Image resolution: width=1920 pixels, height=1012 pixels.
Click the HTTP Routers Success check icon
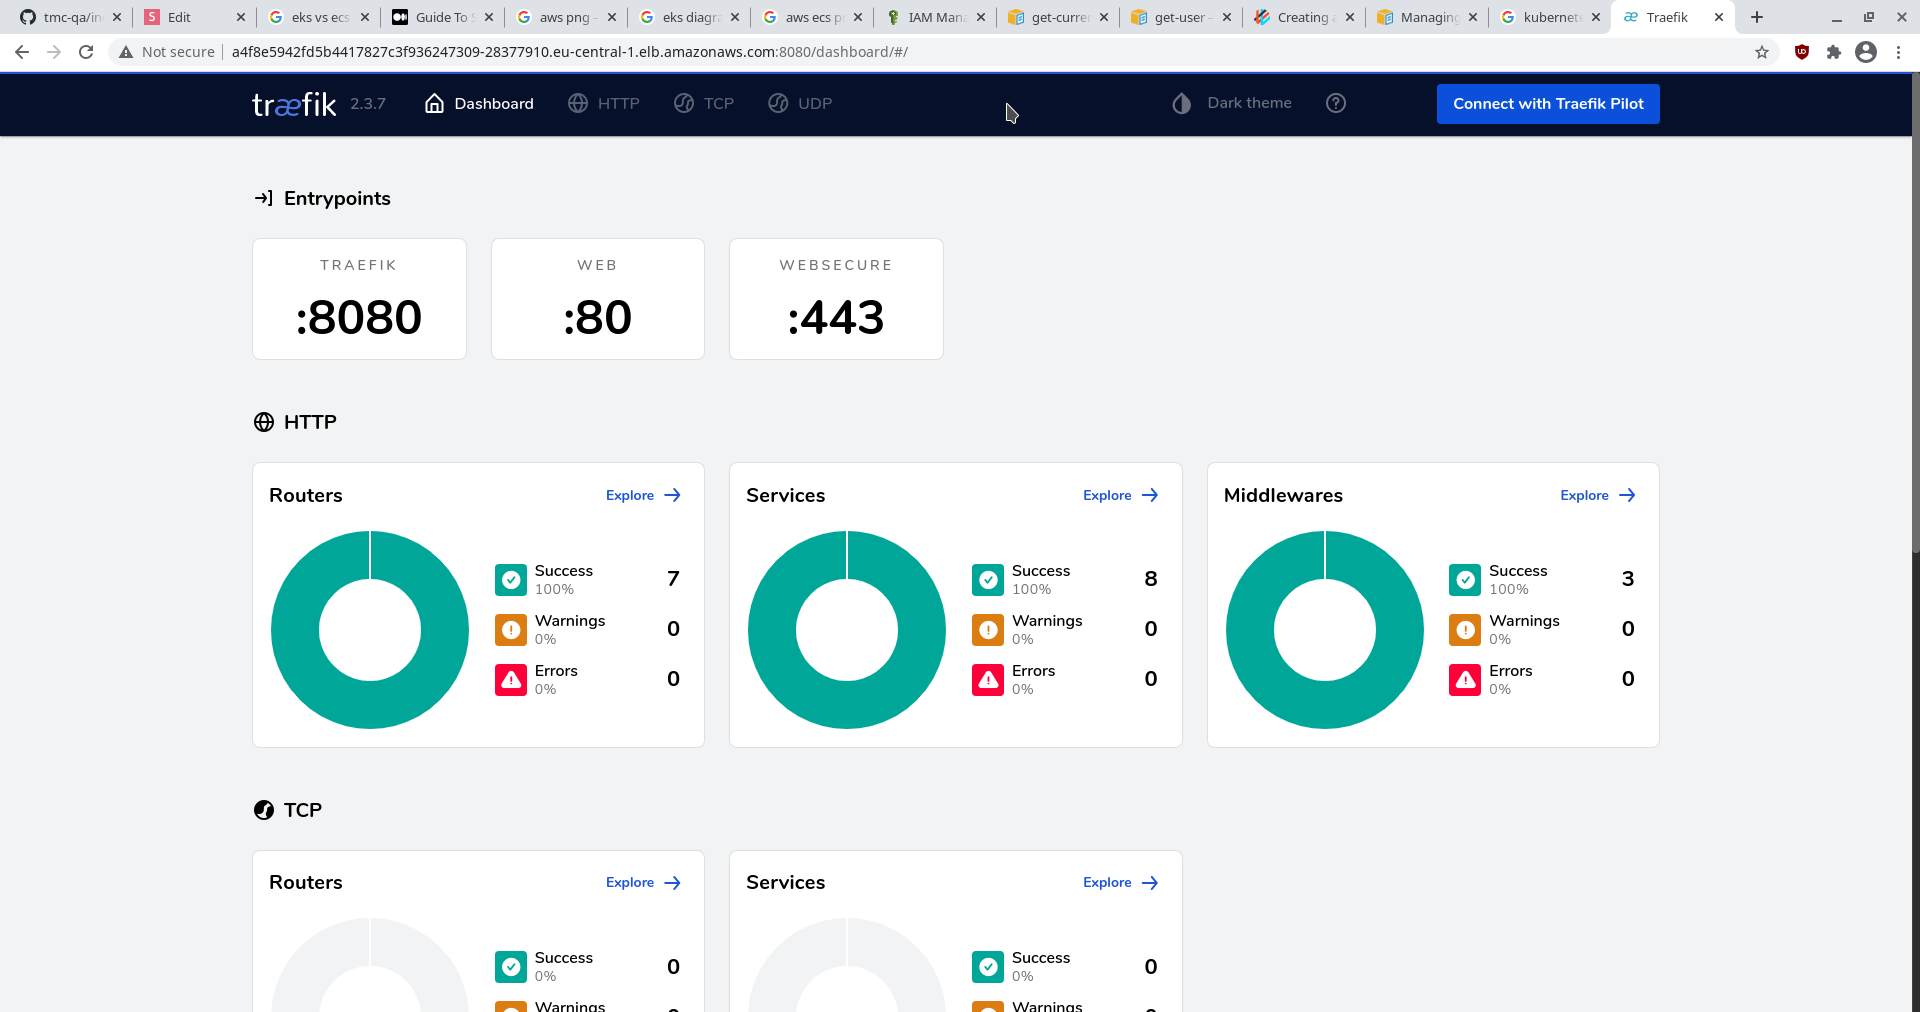coord(511,579)
